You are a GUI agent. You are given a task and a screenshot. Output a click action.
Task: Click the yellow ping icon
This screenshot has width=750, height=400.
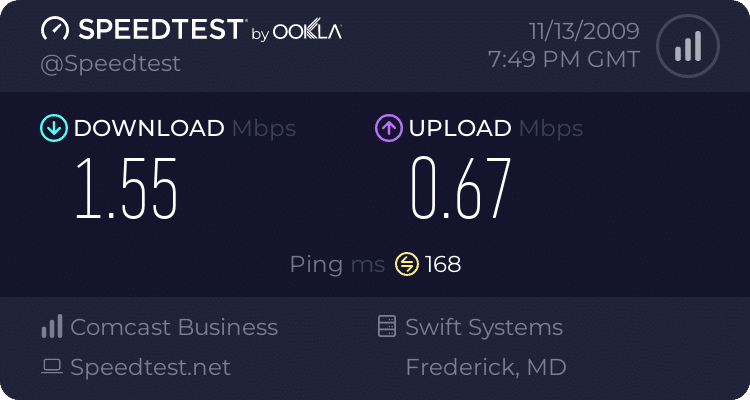pos(406,265)
